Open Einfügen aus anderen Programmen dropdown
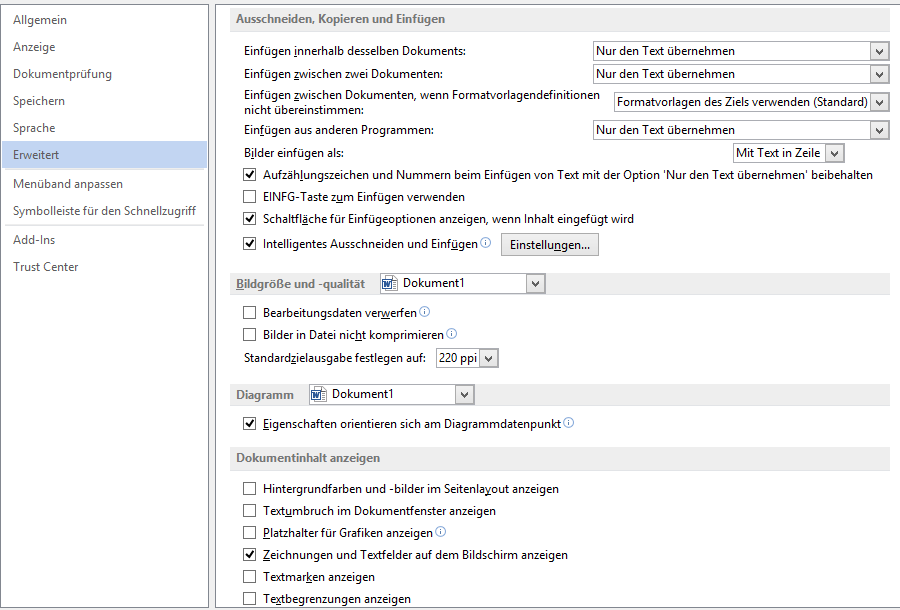This screenshot has height=610, width=900. click(879, 130)
